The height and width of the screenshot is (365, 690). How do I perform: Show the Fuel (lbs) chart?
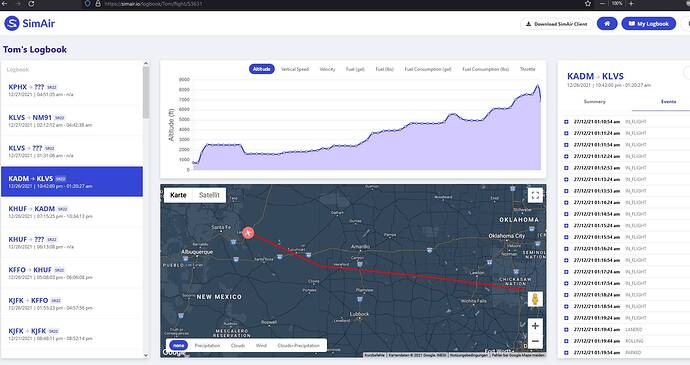tap(385, 69)
